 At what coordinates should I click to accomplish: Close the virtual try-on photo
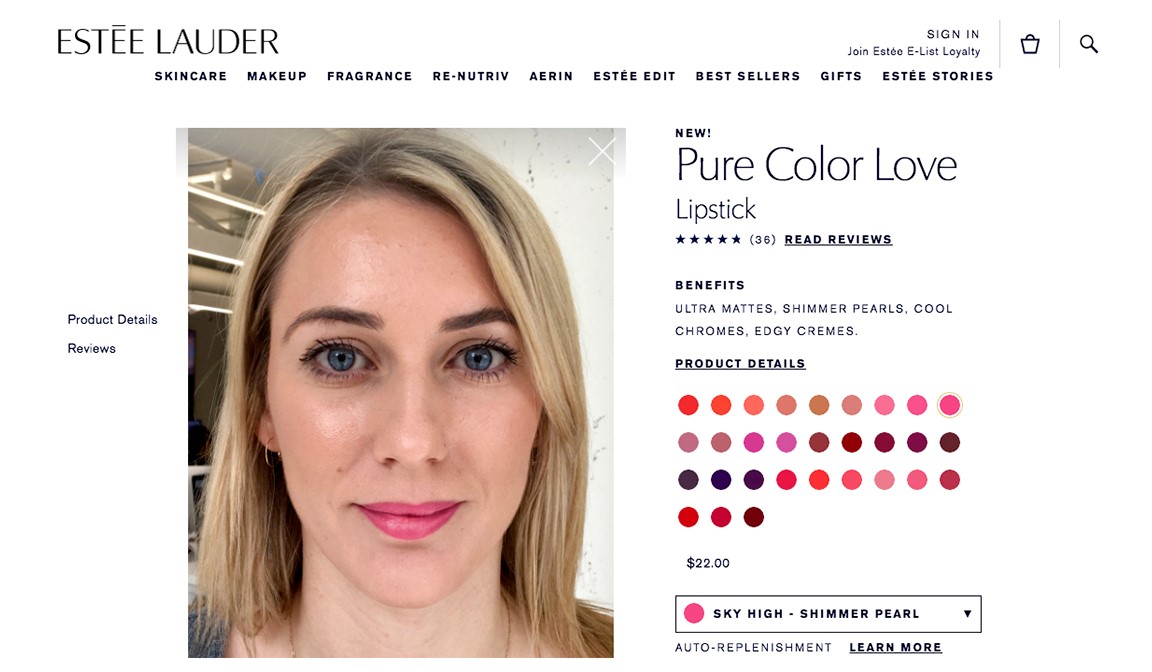pos(602,151)
